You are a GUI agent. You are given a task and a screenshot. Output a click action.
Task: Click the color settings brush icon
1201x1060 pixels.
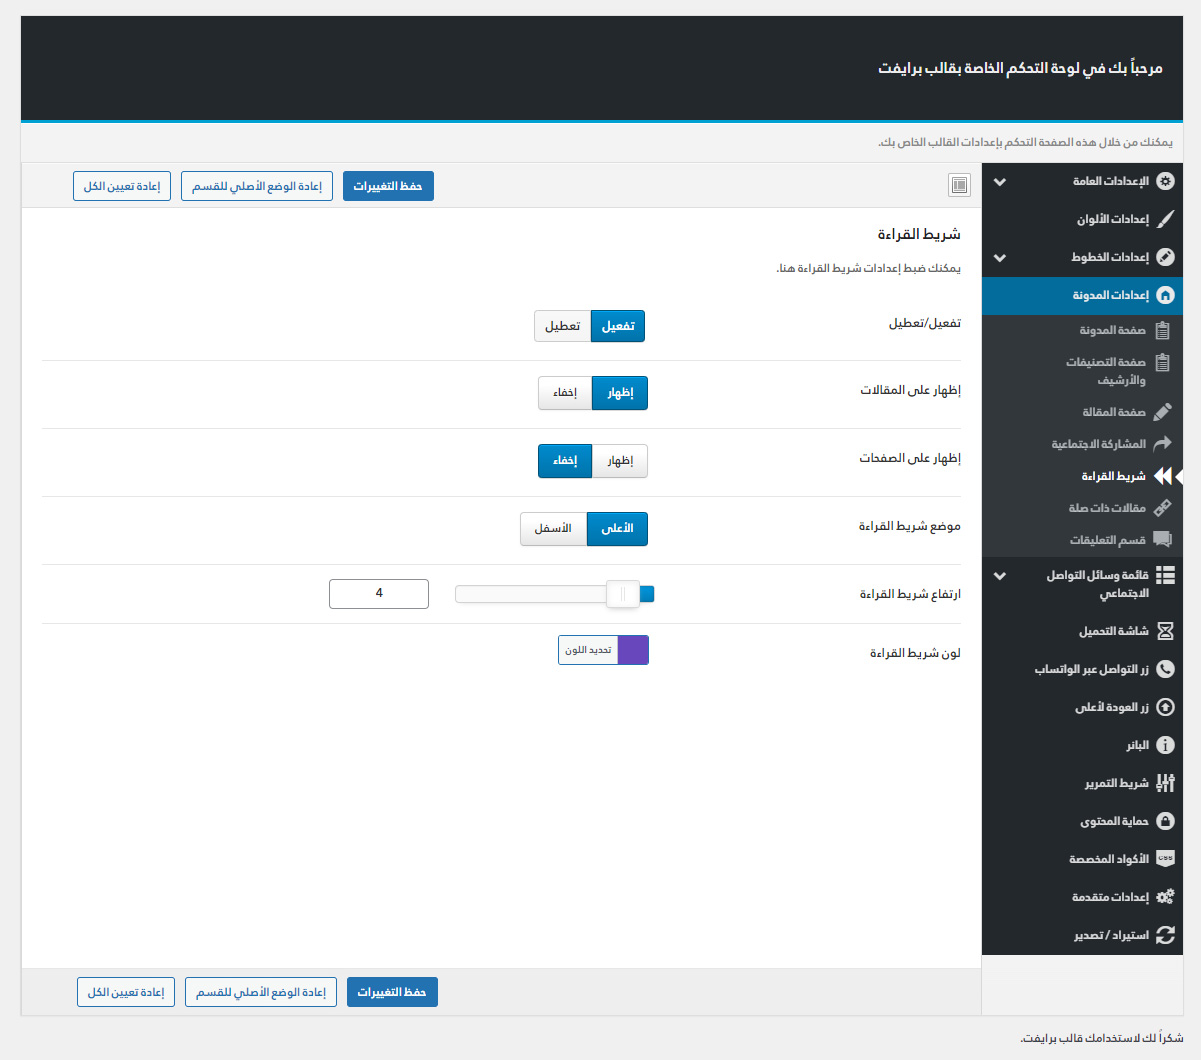[1165, 219]
